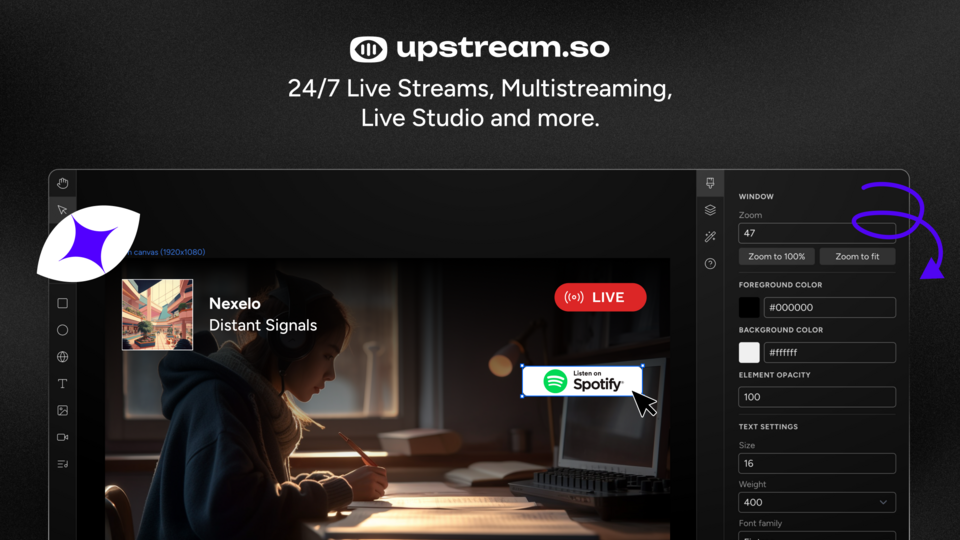Screen dimensions: 960x540
Task: Select the Nexelo title text
Action: tap(234, 304)
